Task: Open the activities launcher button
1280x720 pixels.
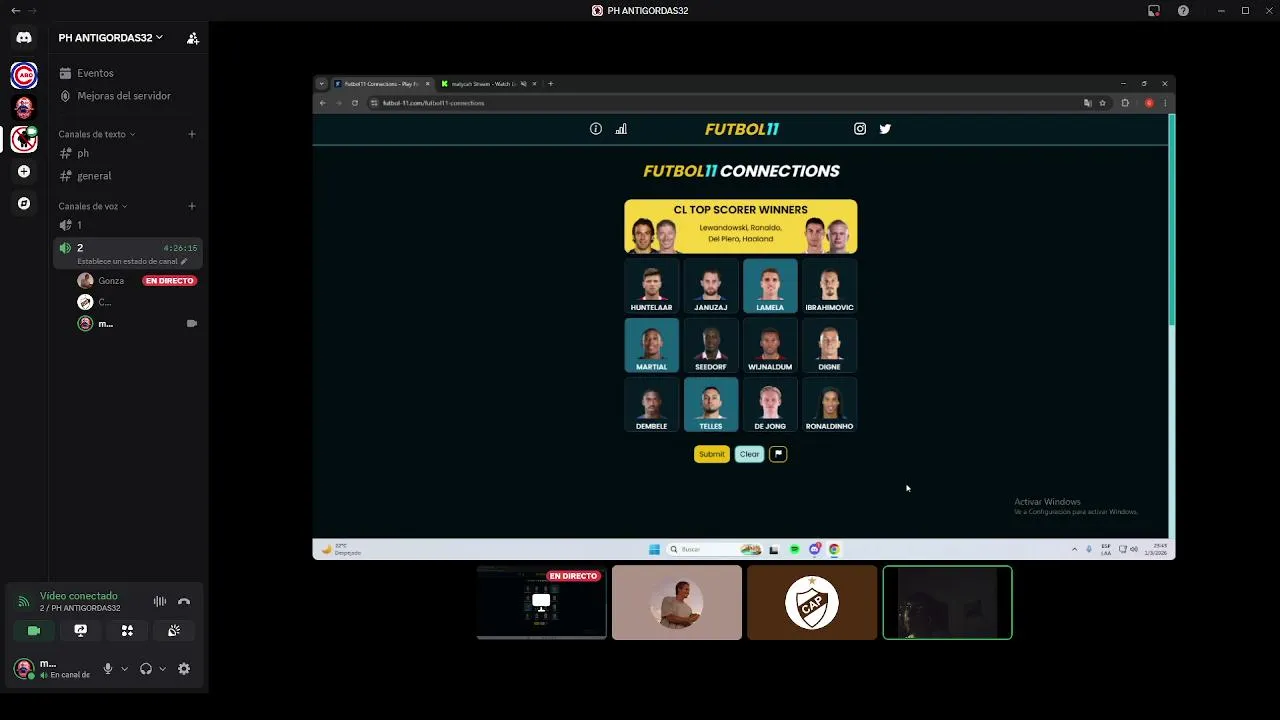Action: tap(127, 631)
